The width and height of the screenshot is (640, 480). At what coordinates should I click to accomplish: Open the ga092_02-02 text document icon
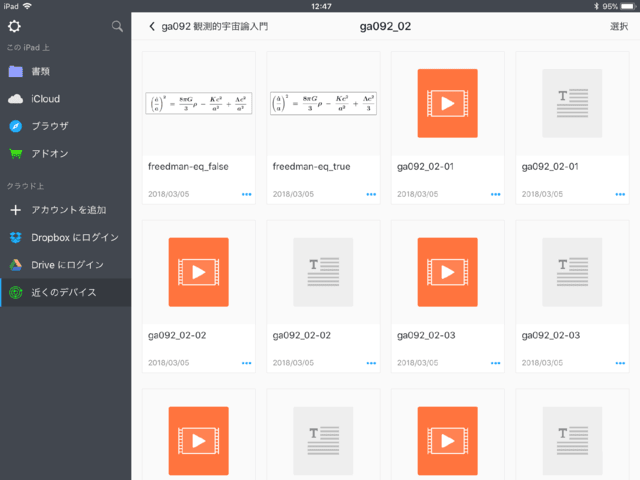pos(323,272)
